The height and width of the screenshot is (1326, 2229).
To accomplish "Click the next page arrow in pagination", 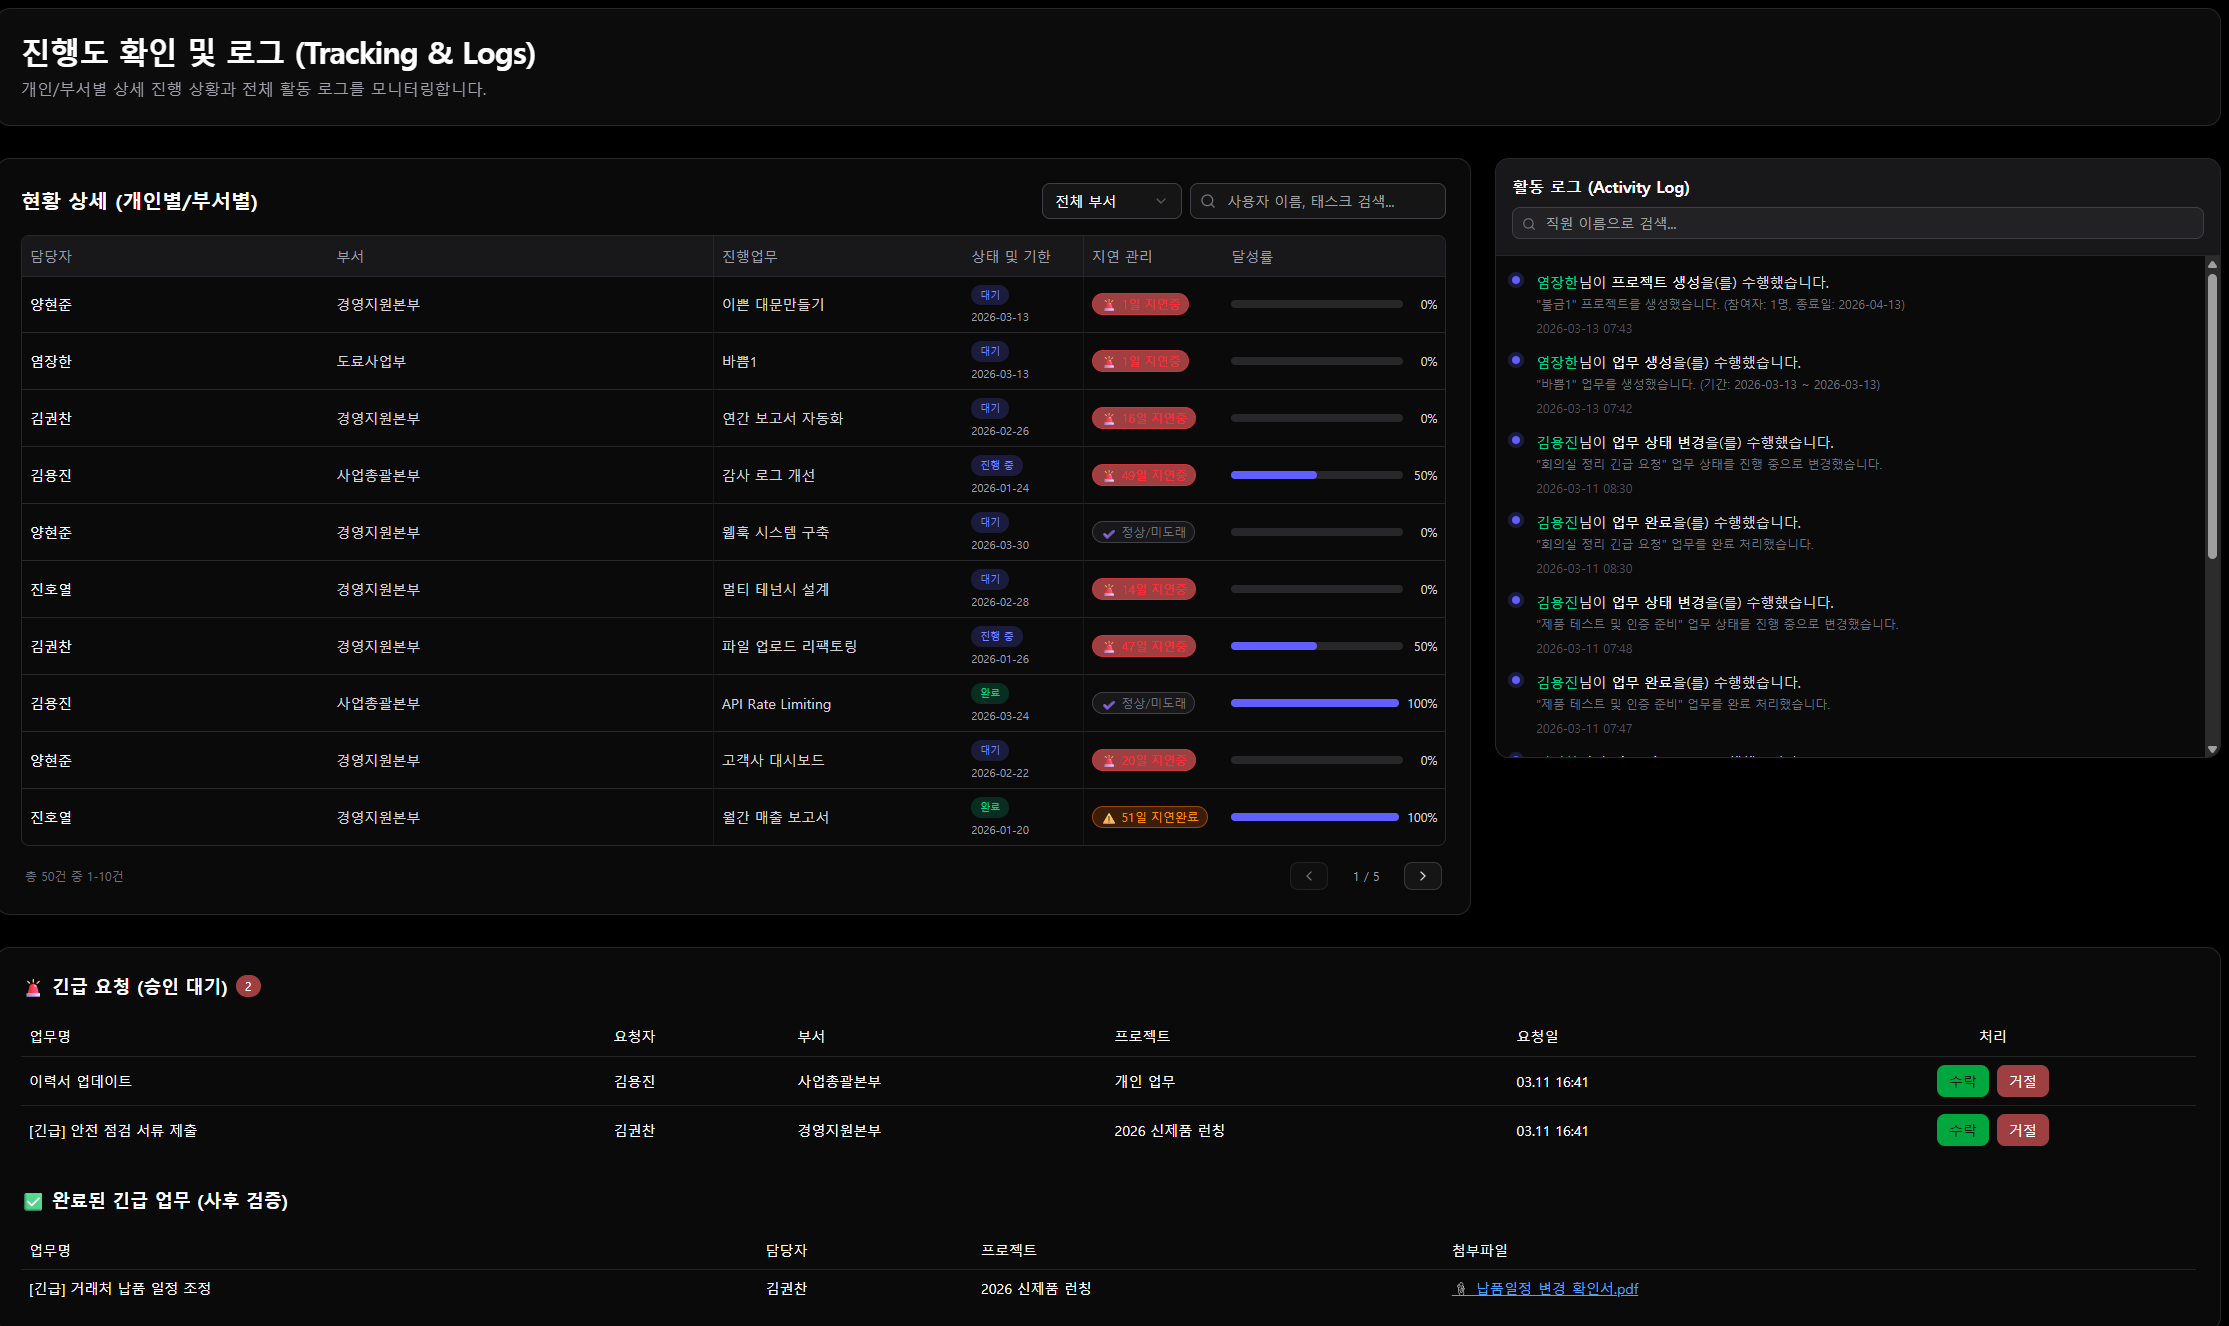I will (1422, 876).
